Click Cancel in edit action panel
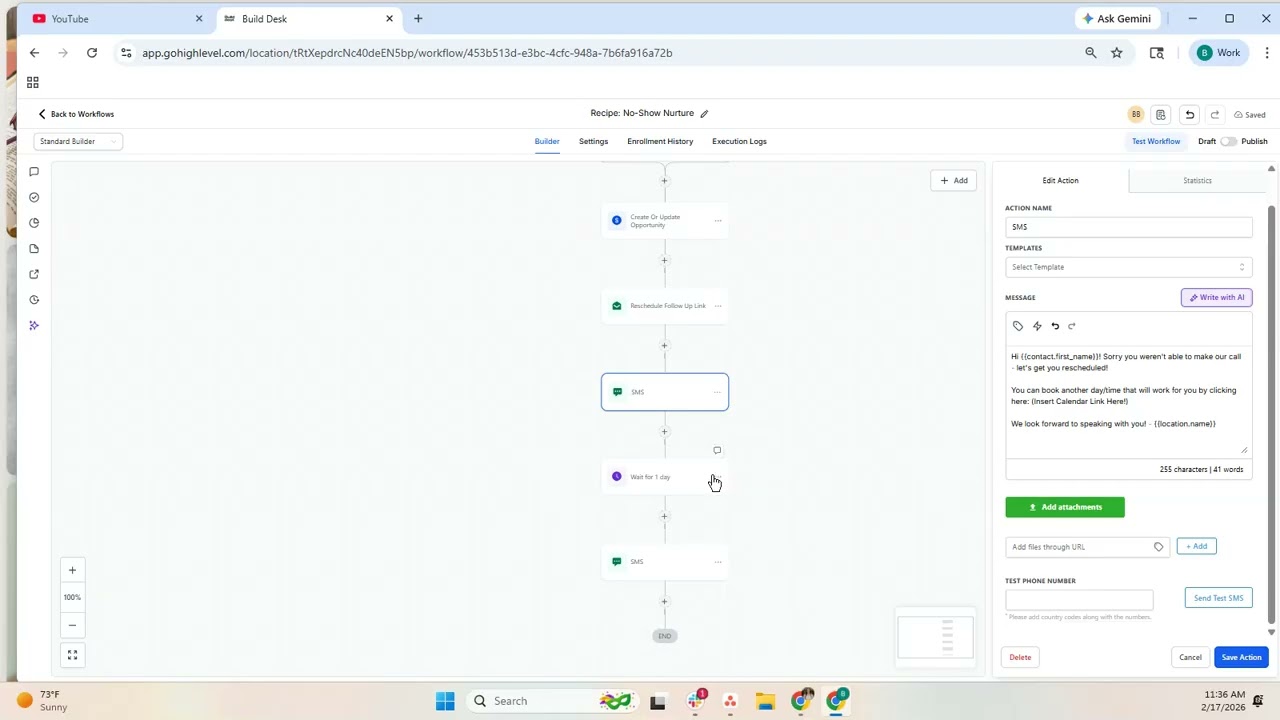Image resolution: width=1280 pixels, height=720 pixels. 1190,657
